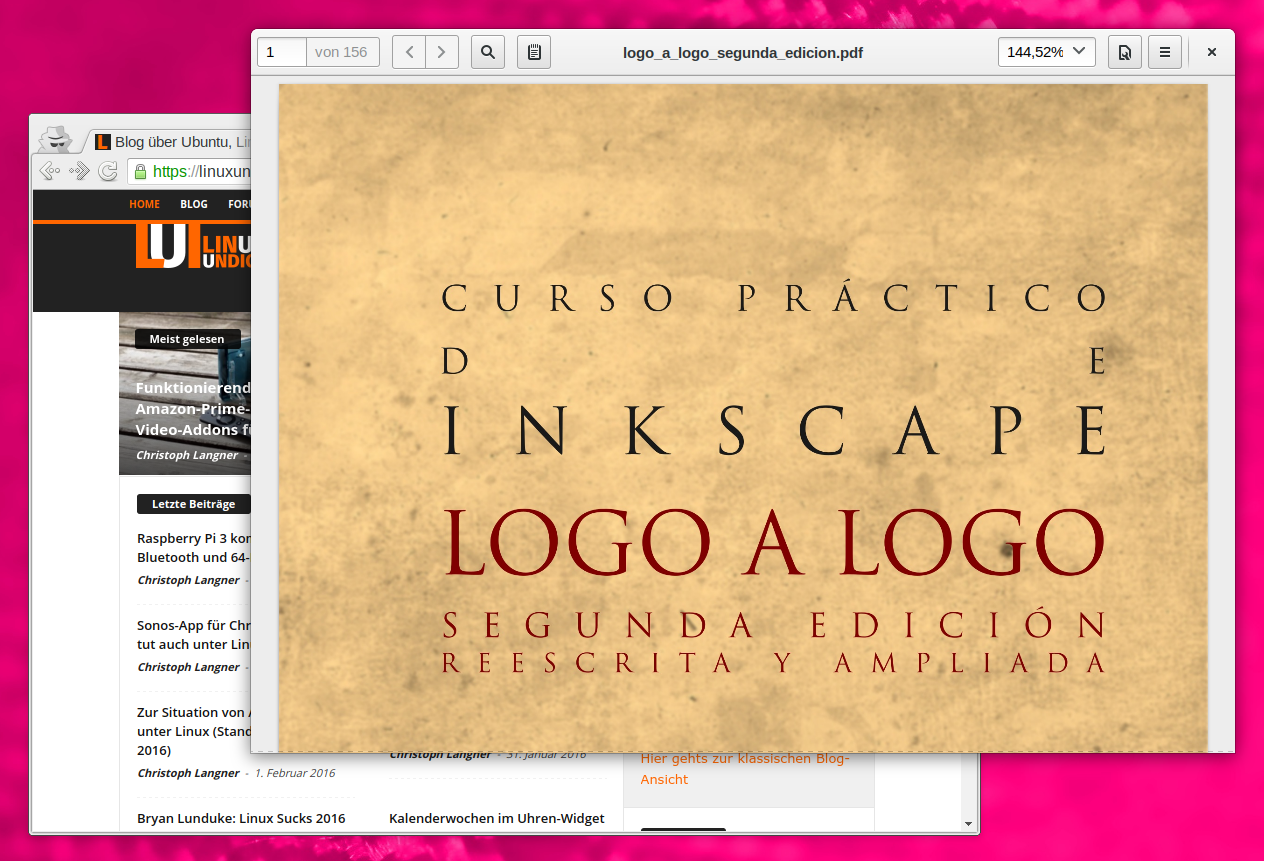The width and height of the screenshot is (1264, 861).
Task: Click the Meist gelesen label
Action: (187, 339)
